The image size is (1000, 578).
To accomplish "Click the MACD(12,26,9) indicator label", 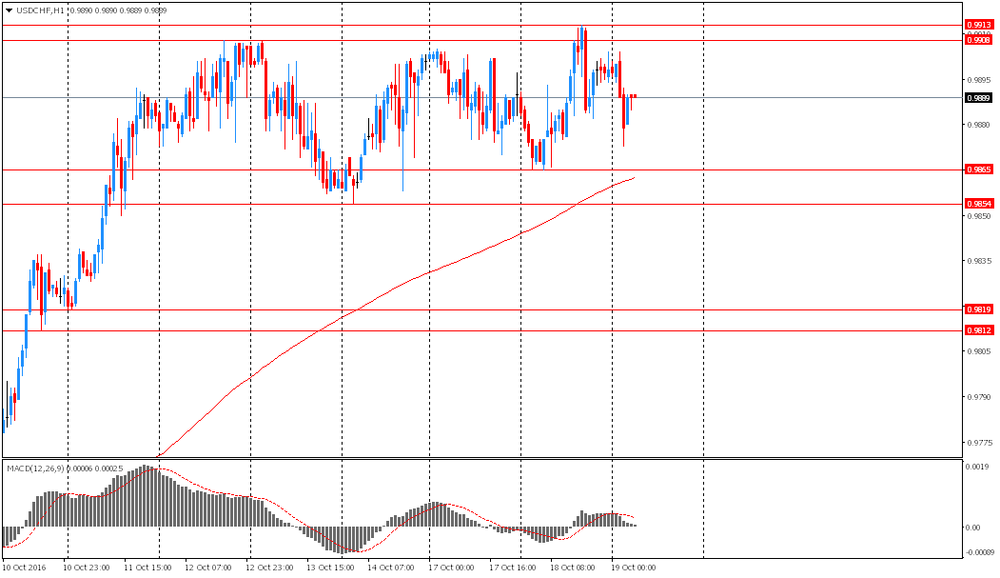I will click(x=38, y=468).
